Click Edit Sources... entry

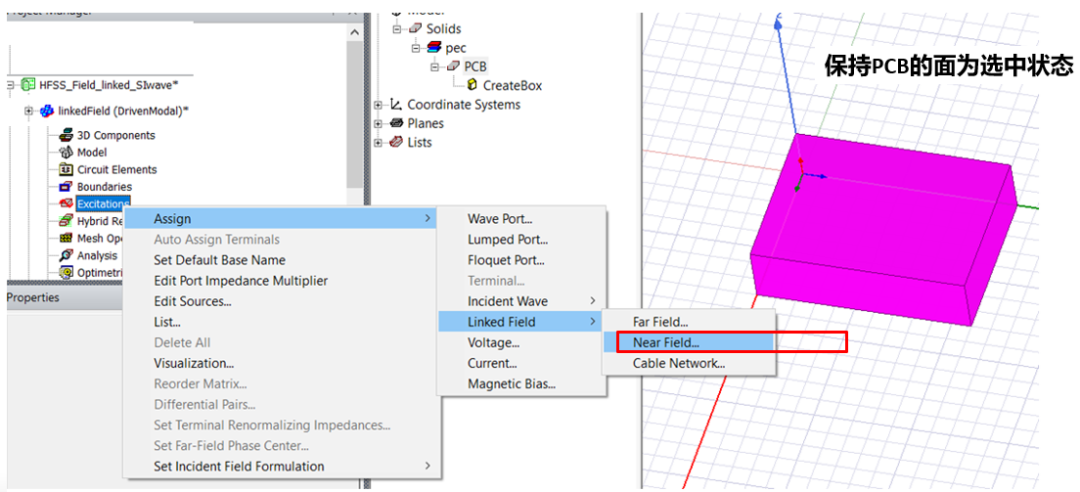point(280,301)
